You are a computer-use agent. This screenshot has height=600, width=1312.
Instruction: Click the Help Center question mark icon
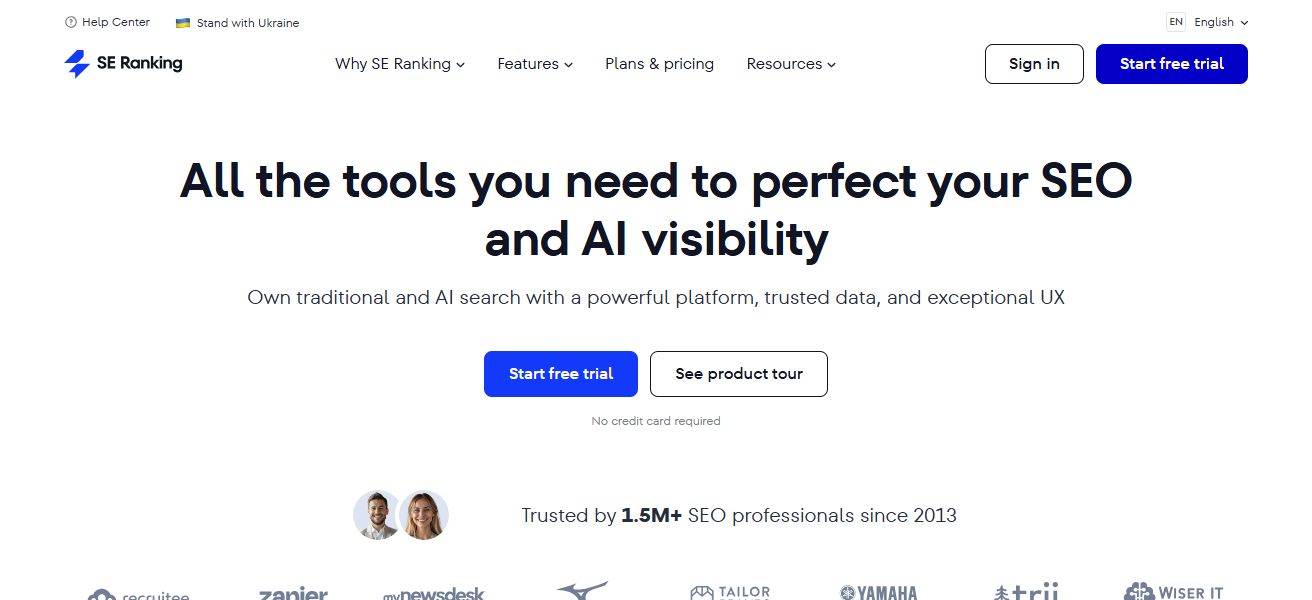(x=71, y=22)
